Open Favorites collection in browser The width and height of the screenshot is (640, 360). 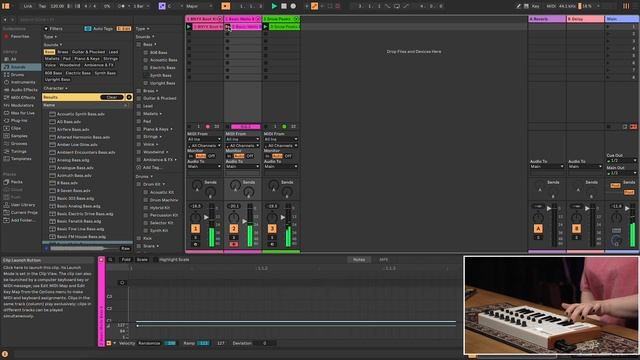(20, 36)
